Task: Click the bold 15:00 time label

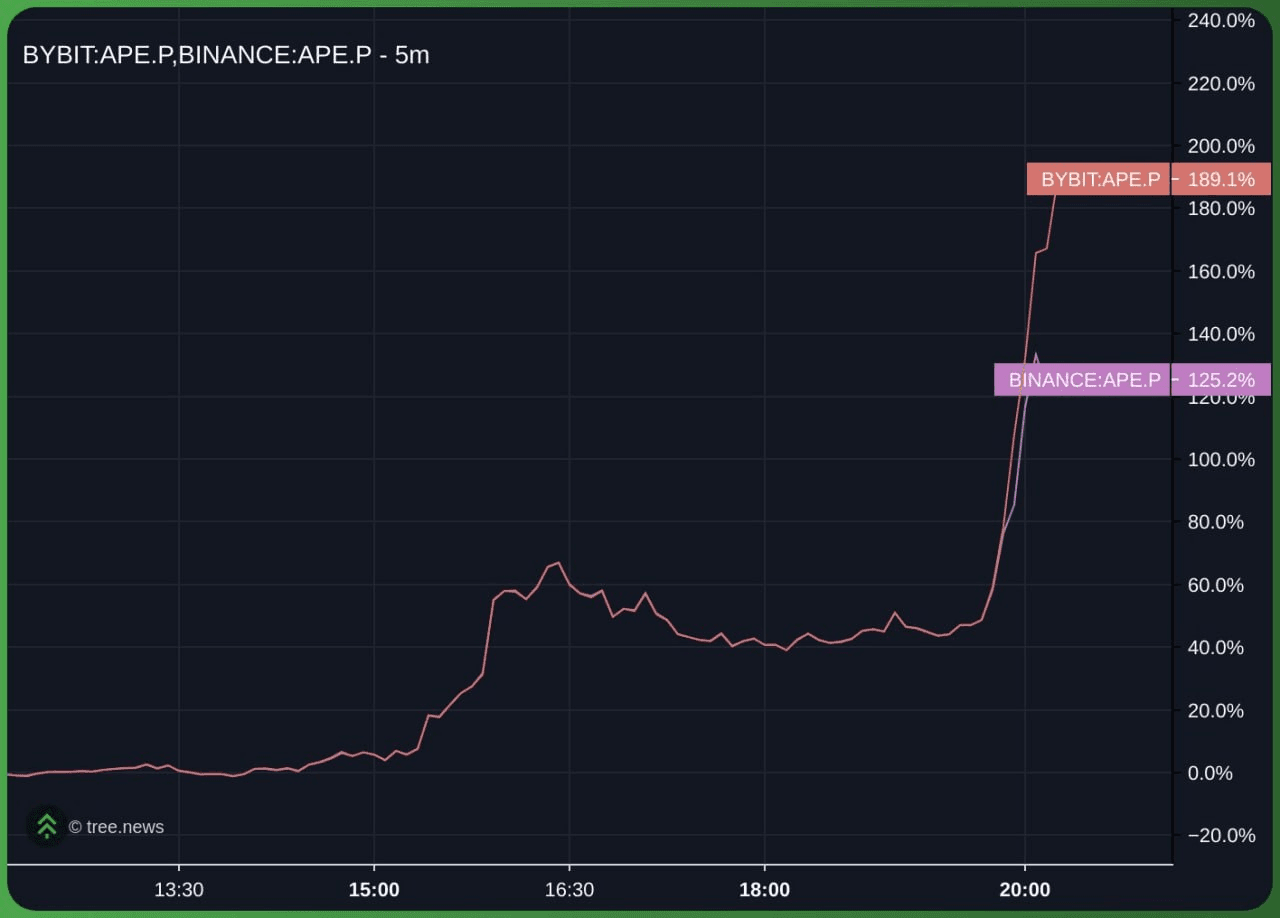Action: click(375, 888)
